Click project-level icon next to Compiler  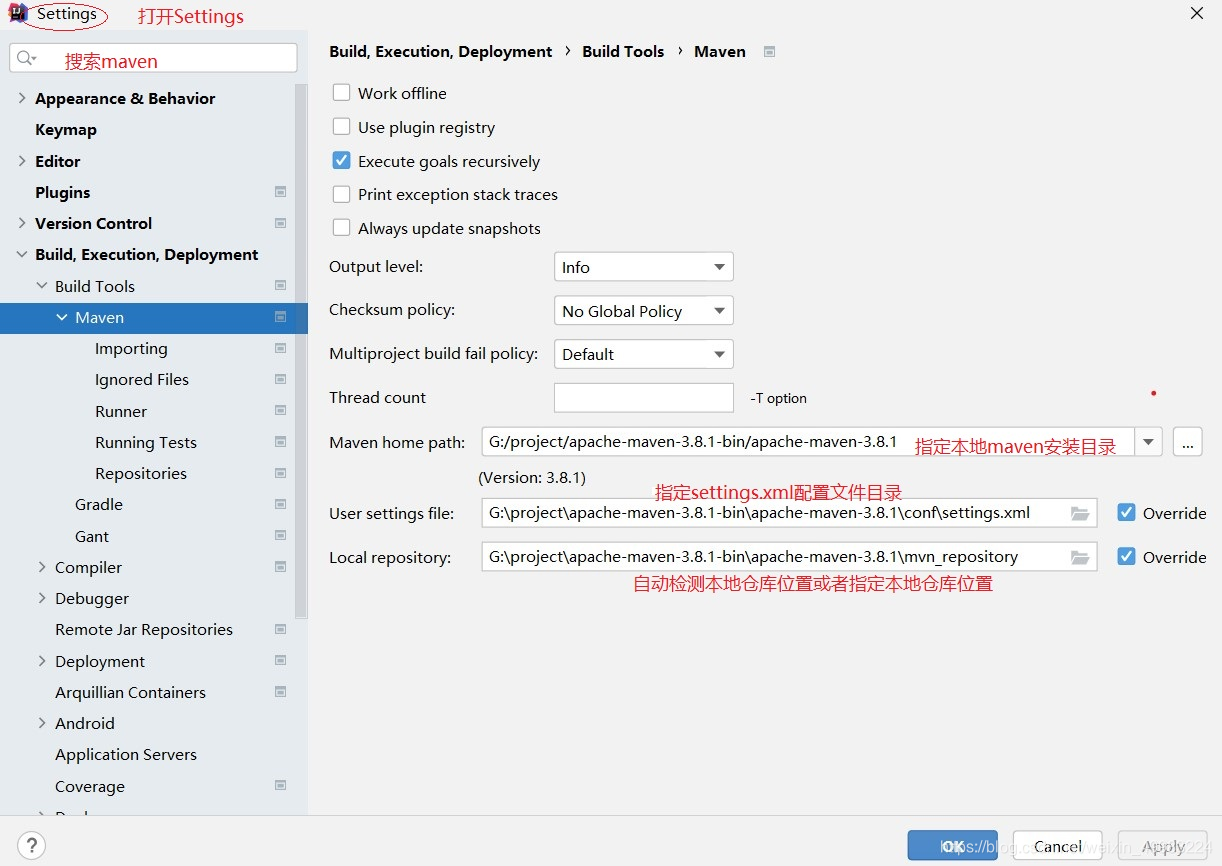(281, 567)
